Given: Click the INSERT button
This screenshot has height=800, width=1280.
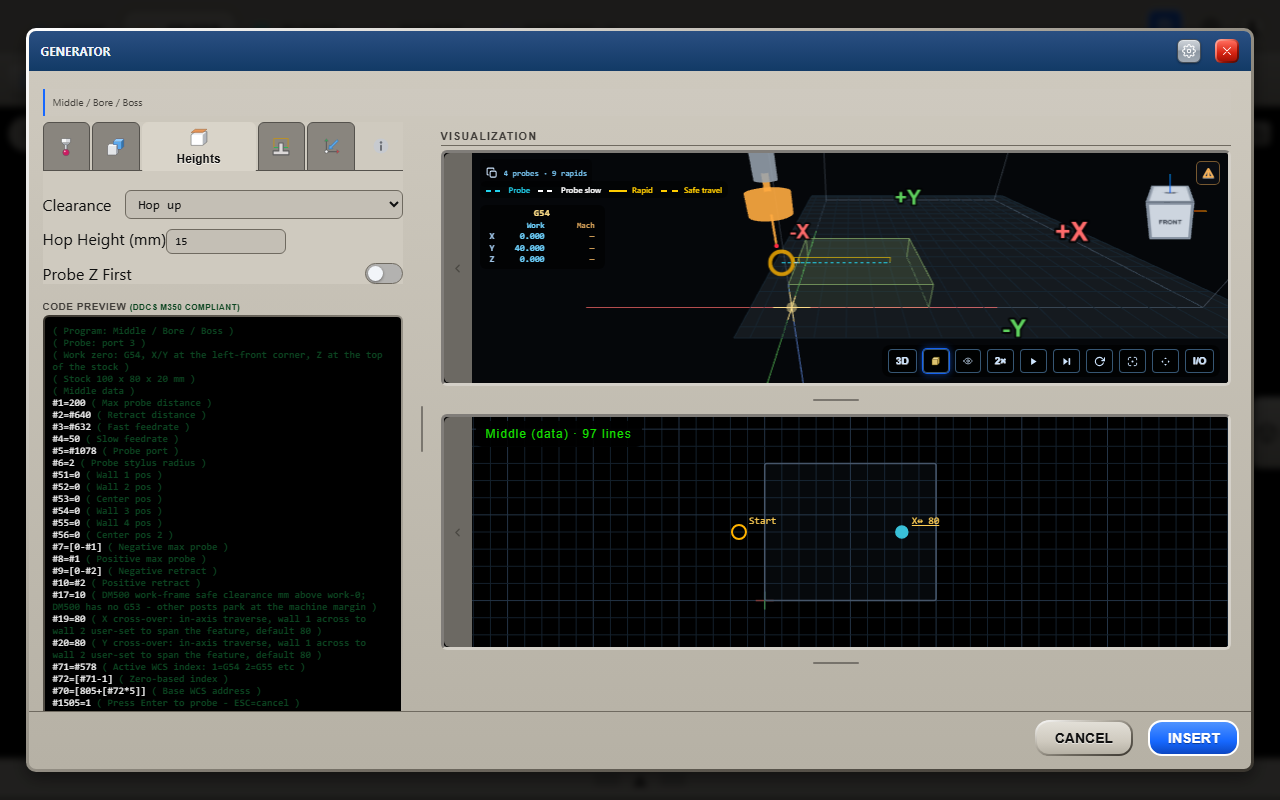Looking at the screenshot, I should pos(1194,738).
